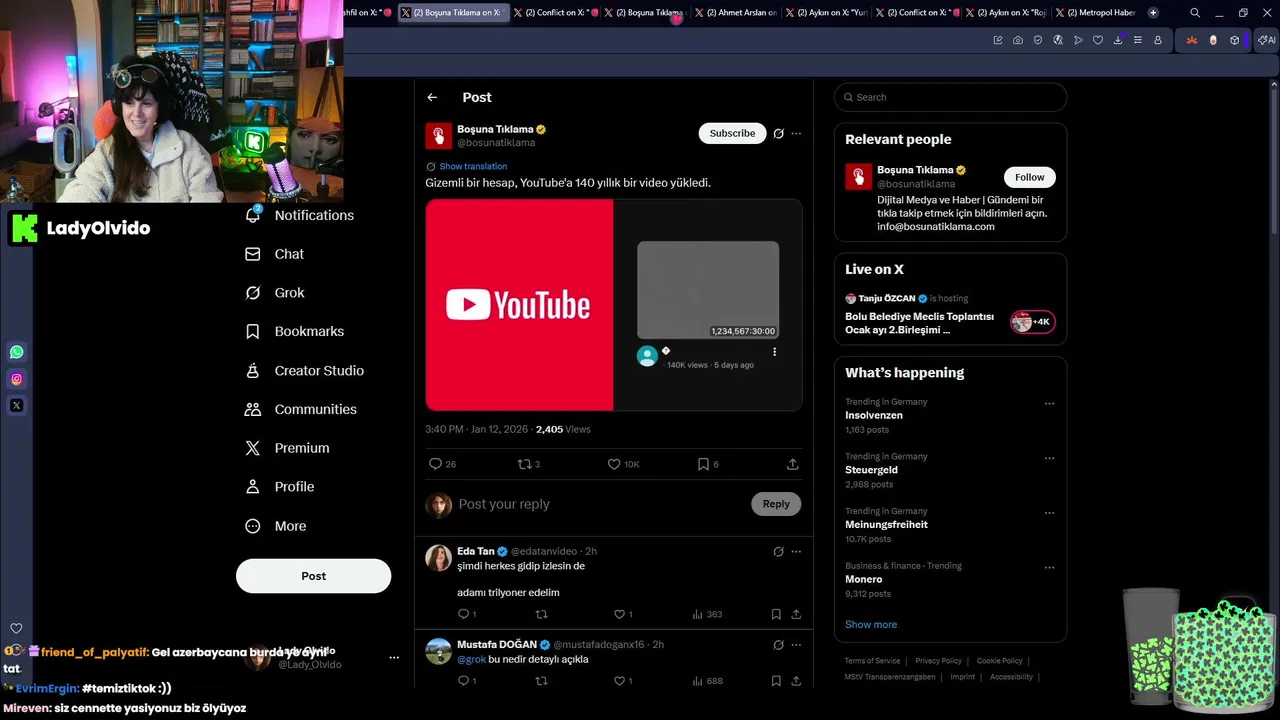Image resolution: width=1280 pixels, height=720 pixels.
Task: Open more options for Insolvenzen trend
Action: tap(1049, 404)
